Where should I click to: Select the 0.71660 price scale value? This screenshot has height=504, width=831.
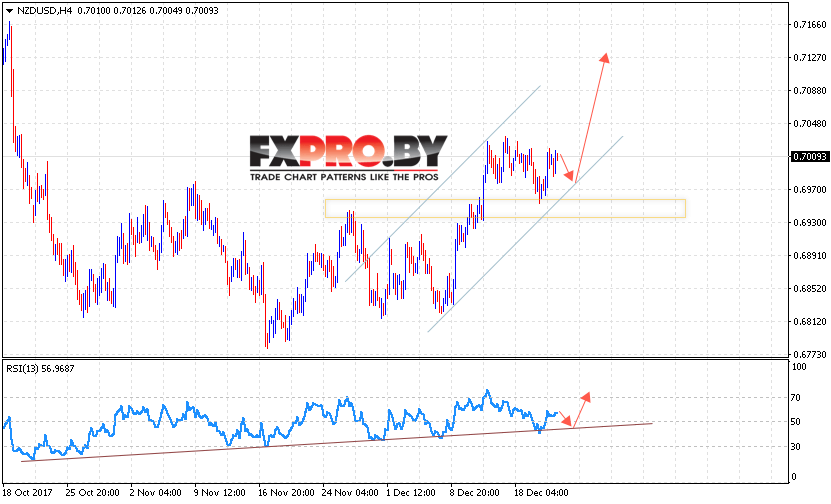810,24
